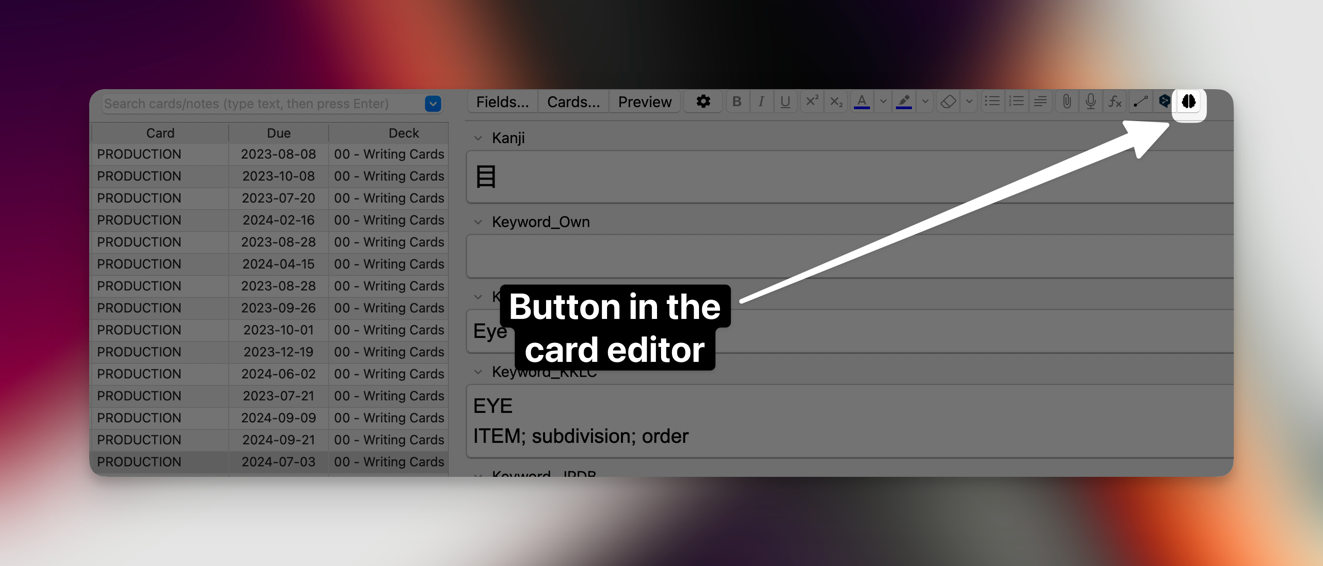Viewport: 1323px width, 566px height.
Task: Toggle italic formatting
Action: pyautogui.click(x=761, y=102)
